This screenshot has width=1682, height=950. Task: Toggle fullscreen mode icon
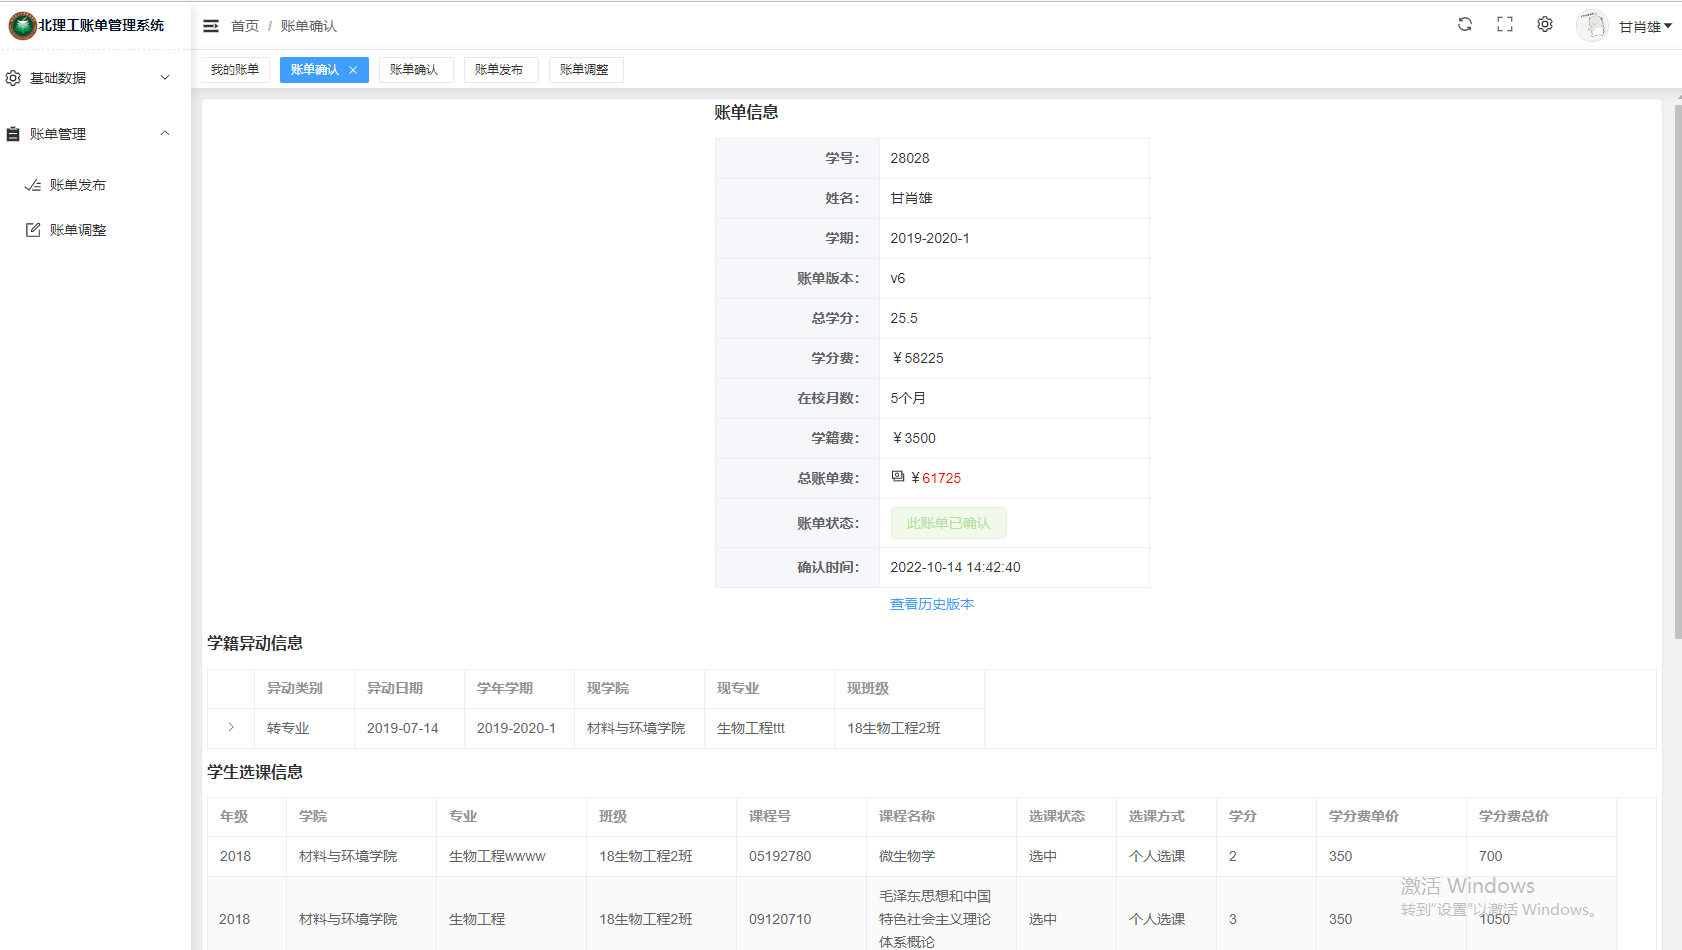[1505, 24]
